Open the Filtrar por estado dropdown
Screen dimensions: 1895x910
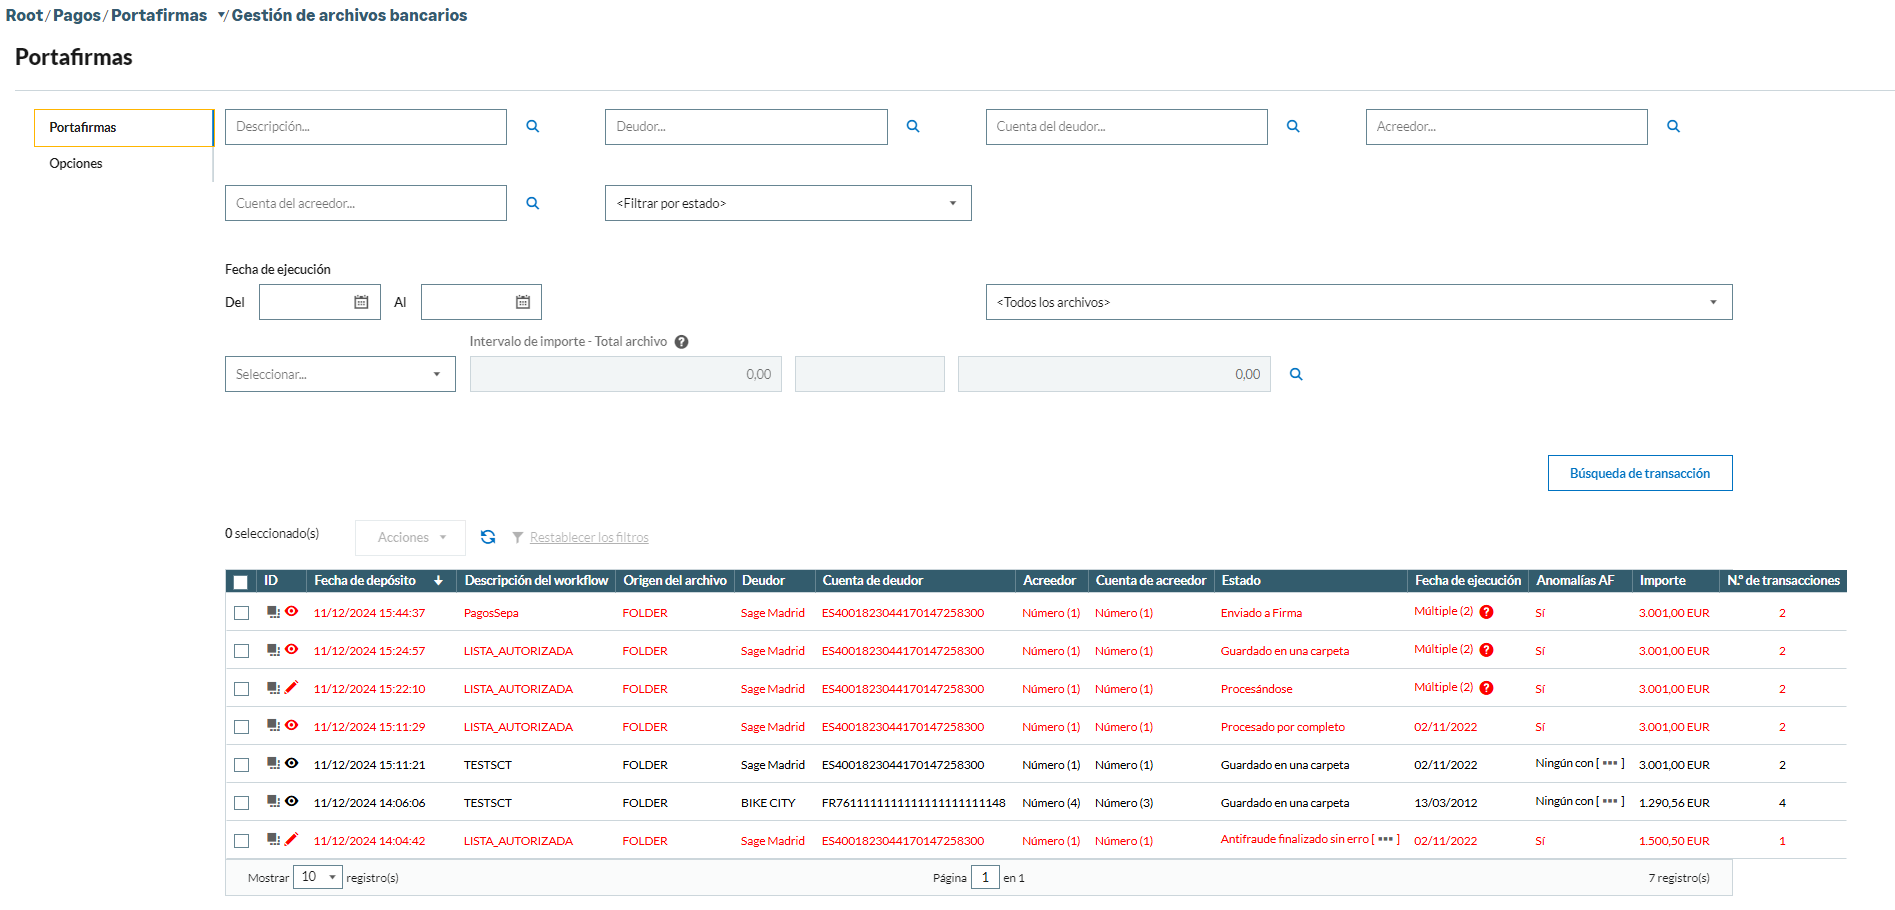787,203
